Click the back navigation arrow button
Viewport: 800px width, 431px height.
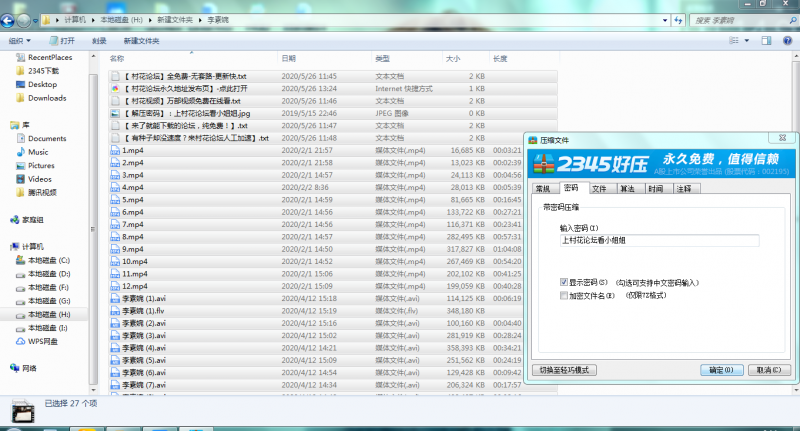pos(8,20)
